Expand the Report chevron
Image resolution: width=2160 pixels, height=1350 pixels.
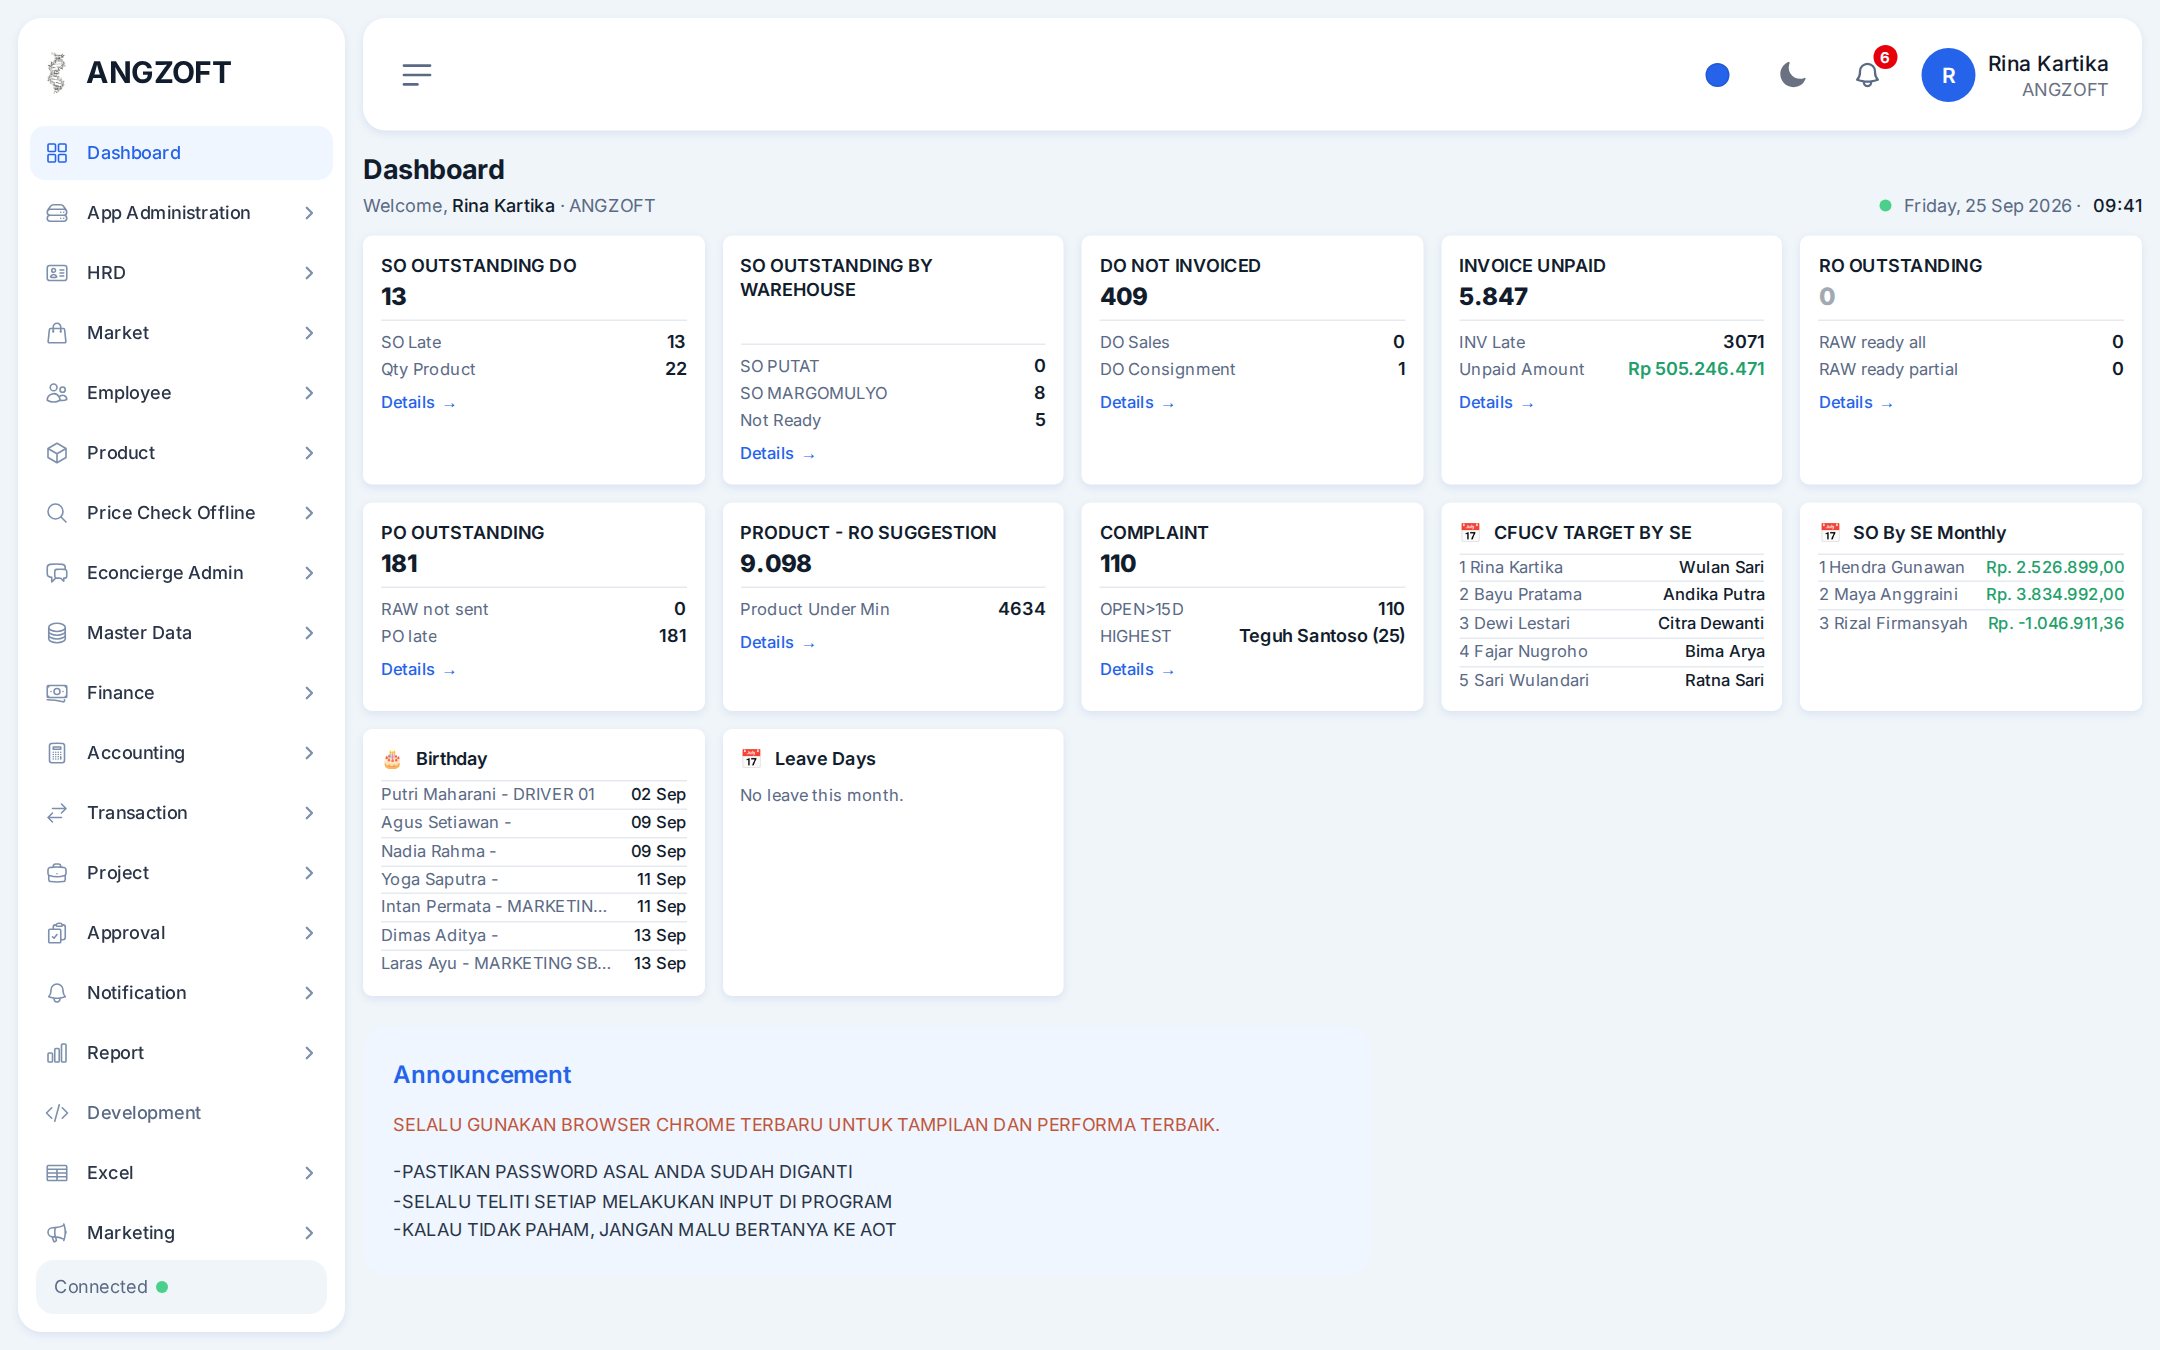(309, 1053)
